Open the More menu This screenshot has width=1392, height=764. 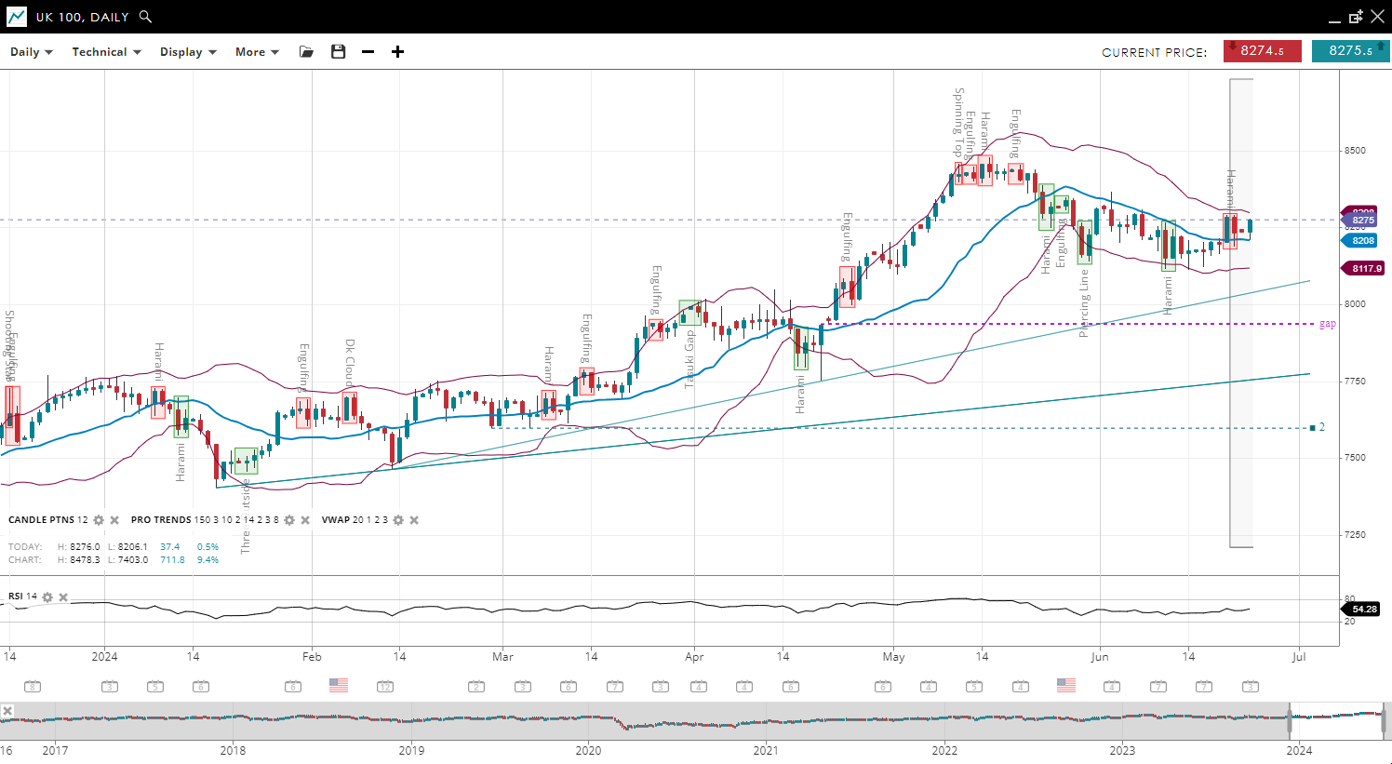[x=257, y=52]
